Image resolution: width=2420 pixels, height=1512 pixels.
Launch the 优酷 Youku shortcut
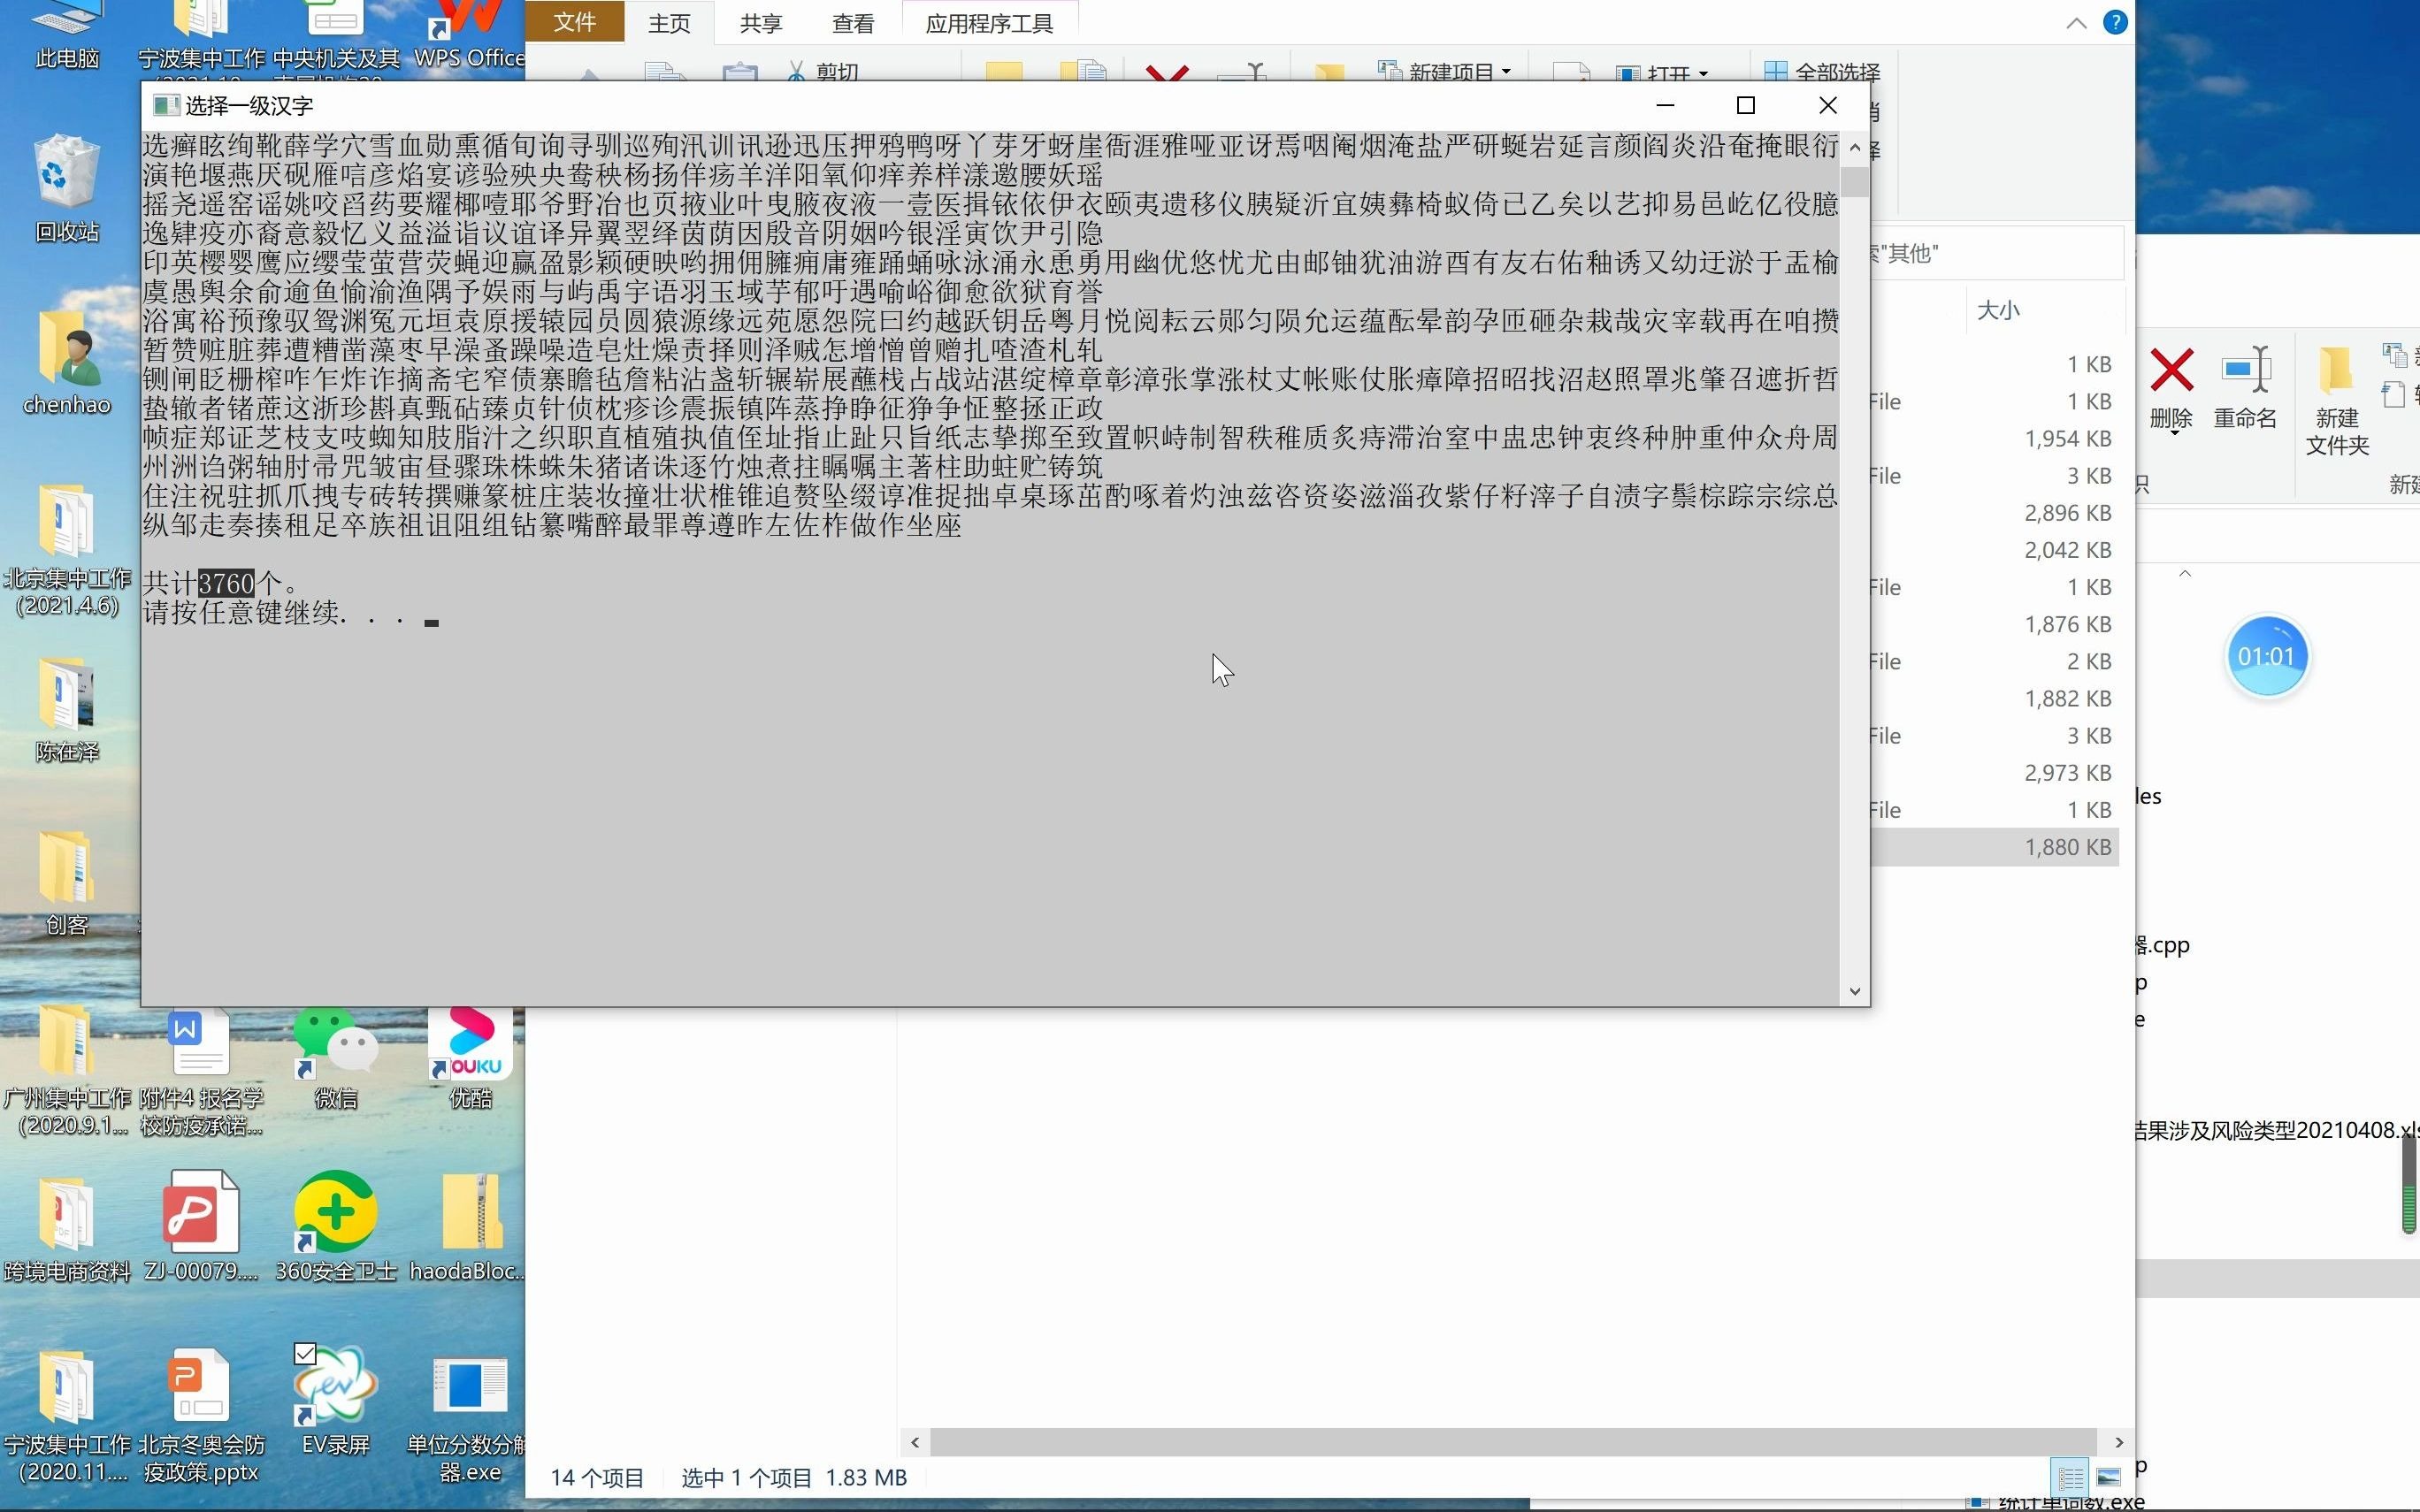coord(470,1058)
